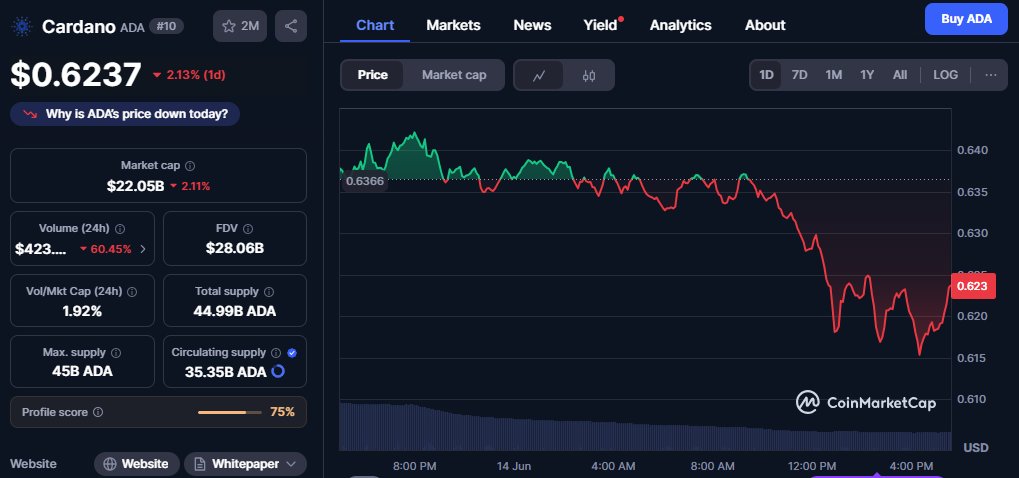
Task: Switch to candlestick chart icon
Action: (x=589, y=75)
